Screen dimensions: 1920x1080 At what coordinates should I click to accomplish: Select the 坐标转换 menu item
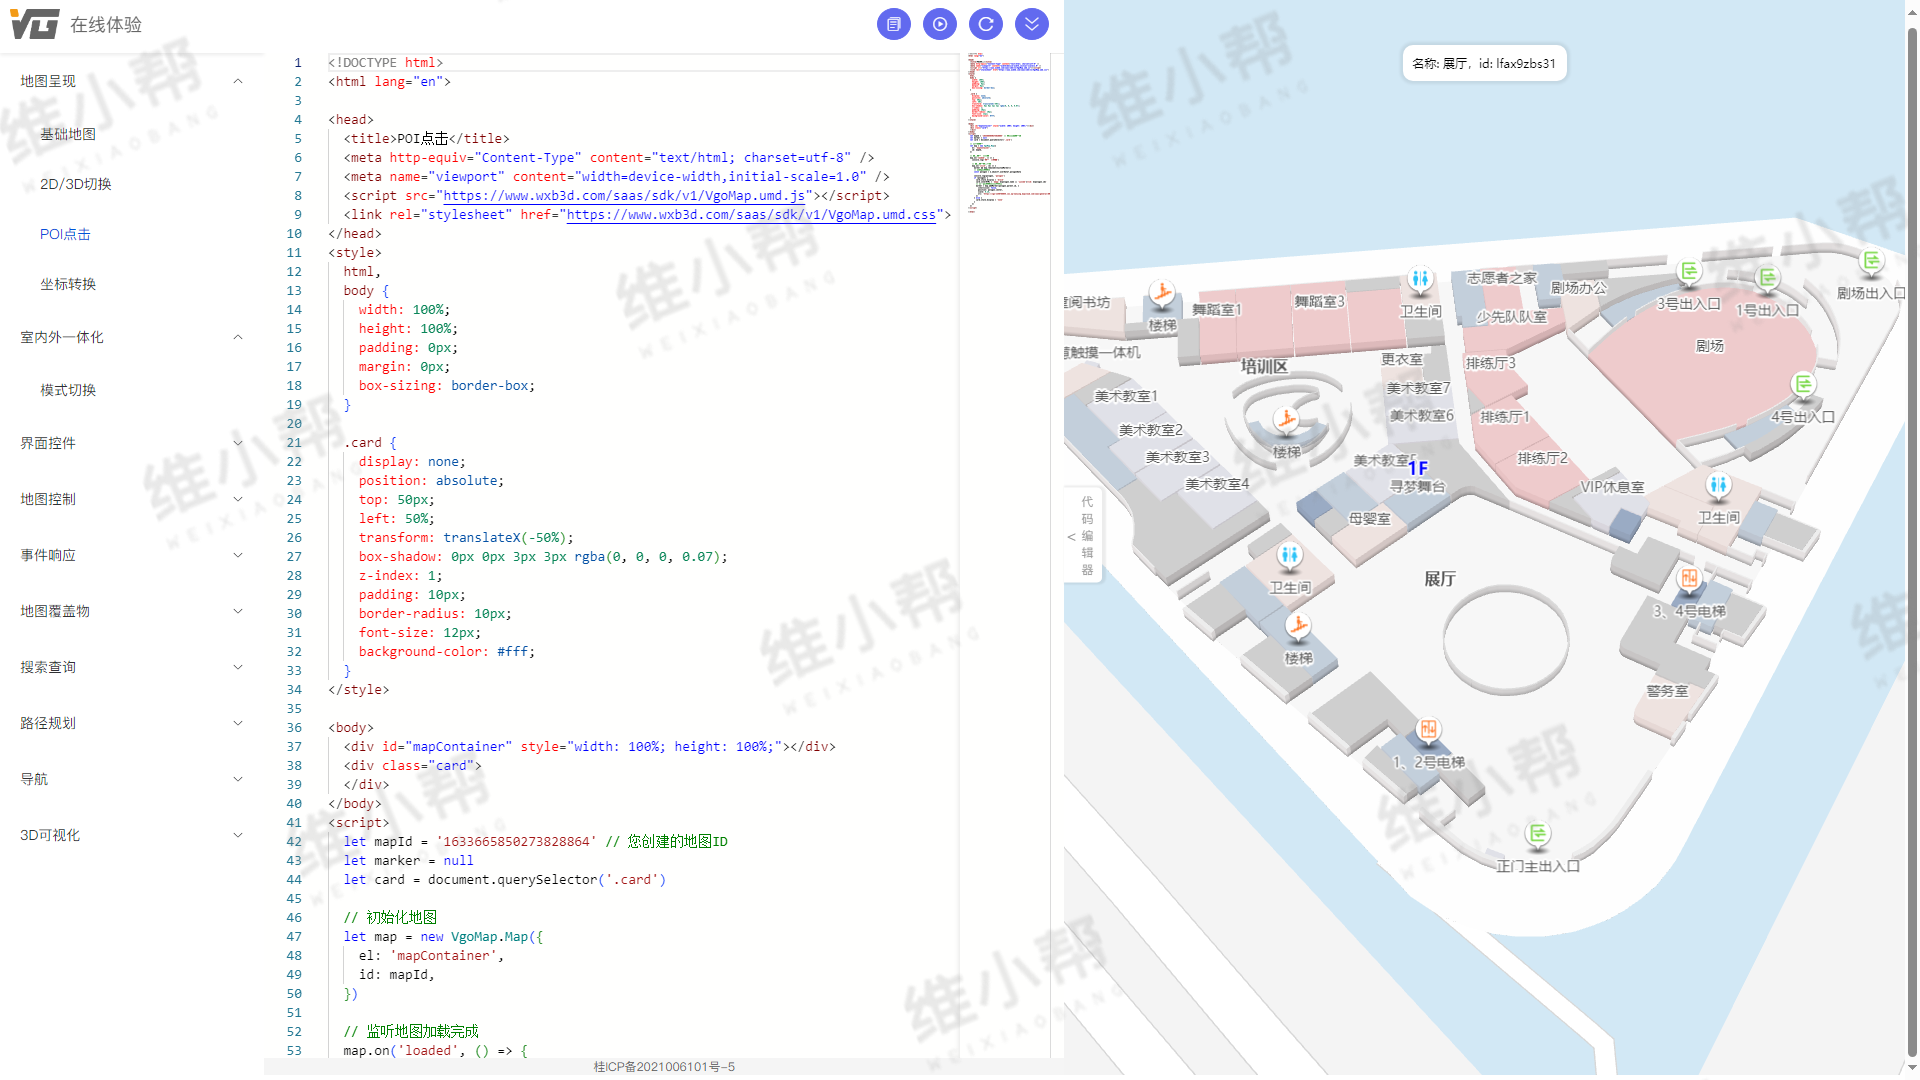(x=68, y=284)
